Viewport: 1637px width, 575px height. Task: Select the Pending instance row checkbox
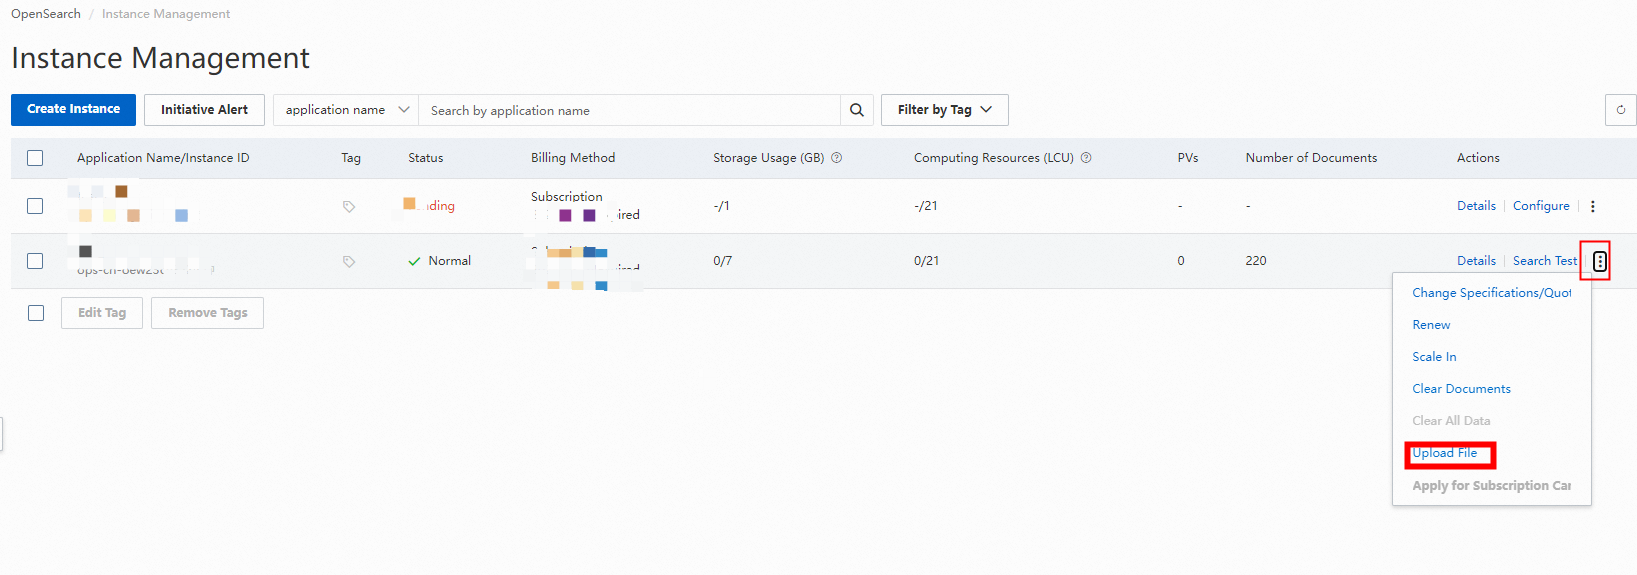coord(35,206)
